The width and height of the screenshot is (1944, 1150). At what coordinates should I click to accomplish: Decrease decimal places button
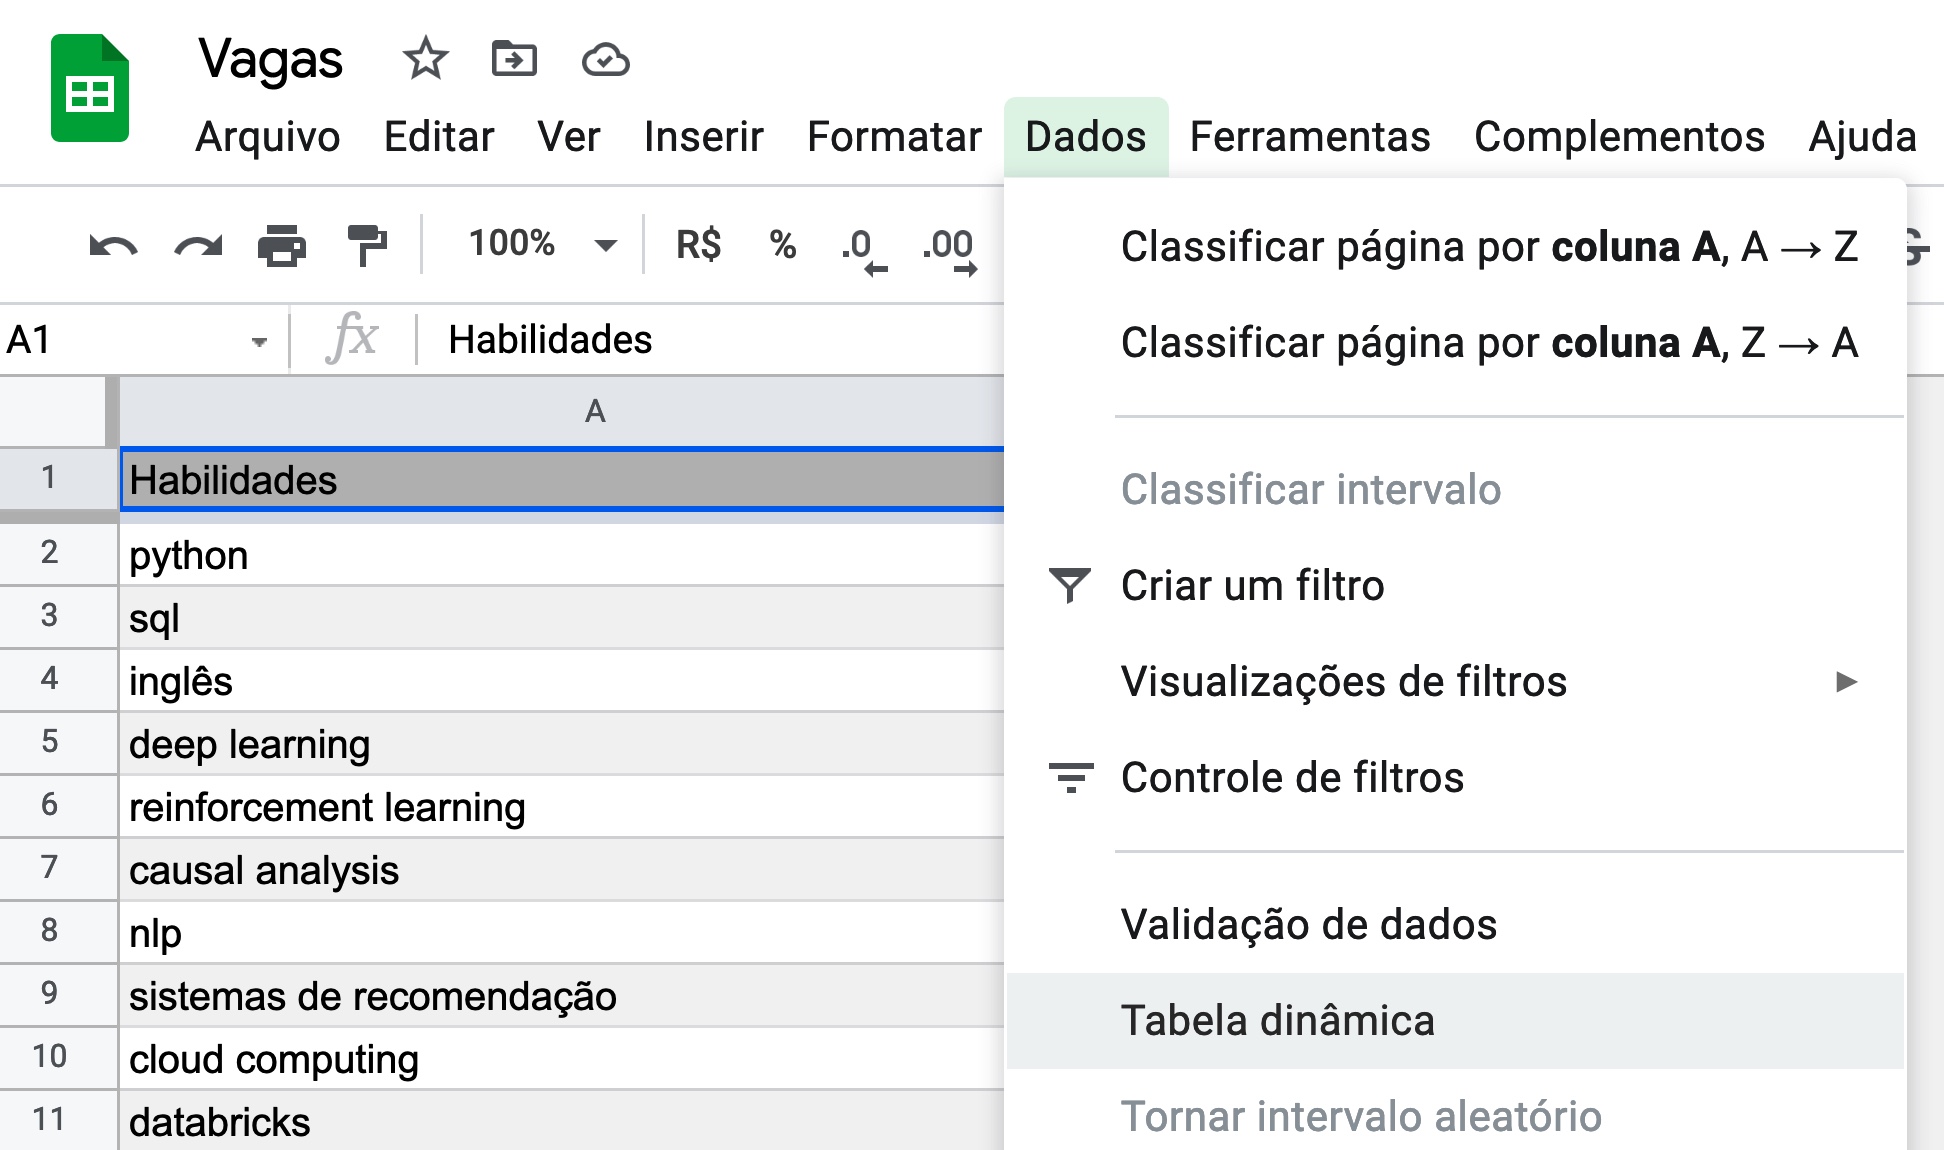click(x=863, y=250)
